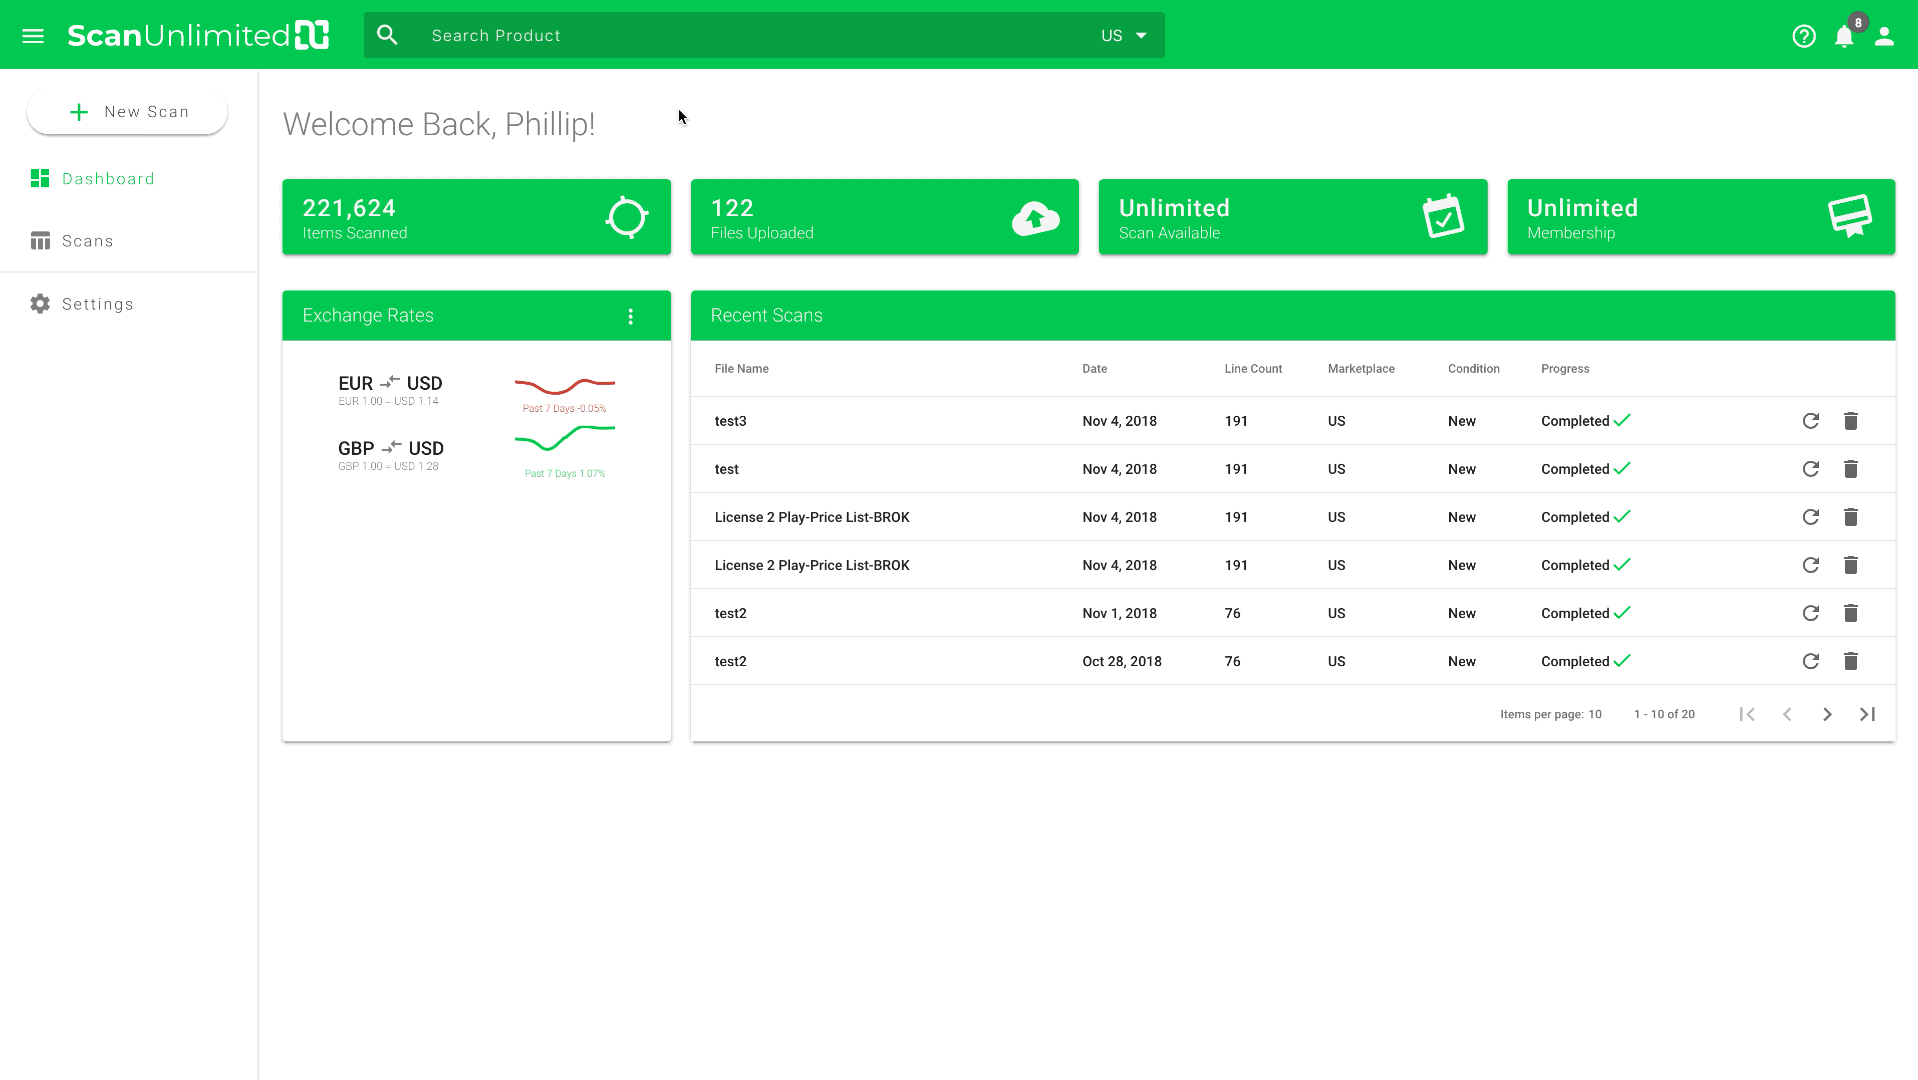Screen dimensions: 1918x1080
Task: Delete the test3 scan with trash icon
Action: pos(1850,421)
